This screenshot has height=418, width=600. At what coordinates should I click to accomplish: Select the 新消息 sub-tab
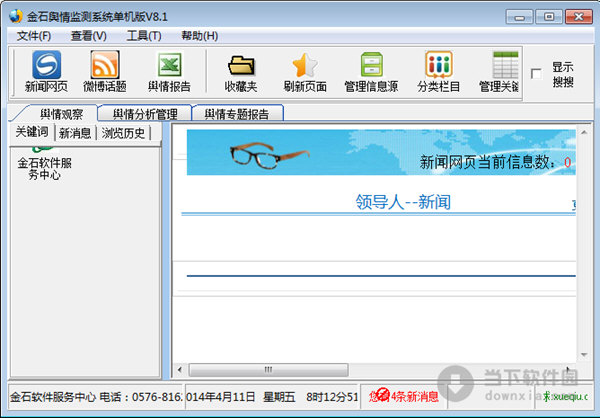[75, 133]
